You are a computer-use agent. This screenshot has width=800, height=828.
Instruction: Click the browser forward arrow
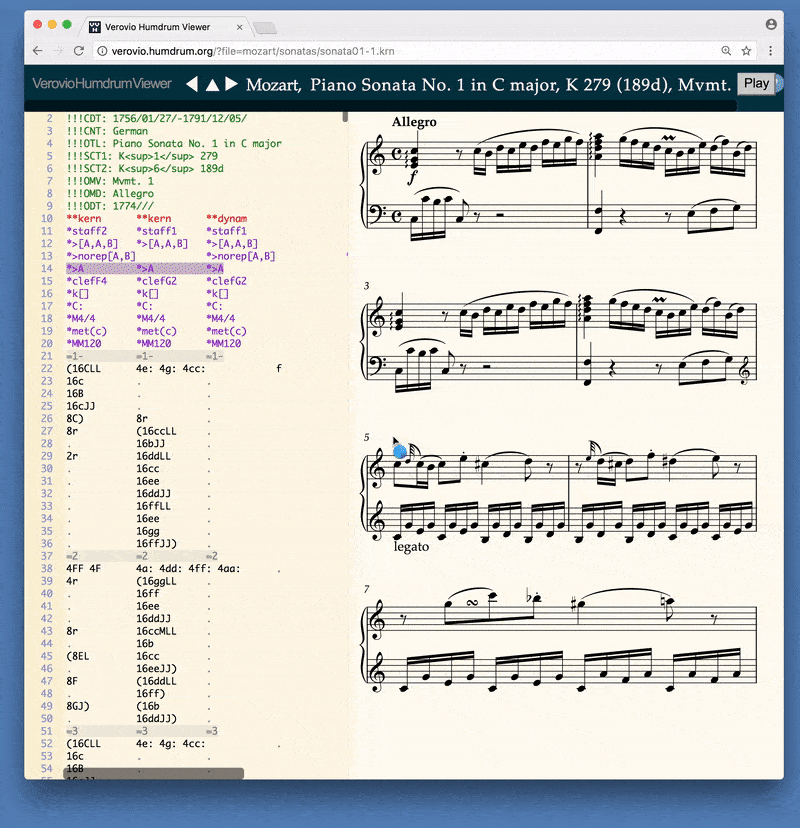(58, 51)
